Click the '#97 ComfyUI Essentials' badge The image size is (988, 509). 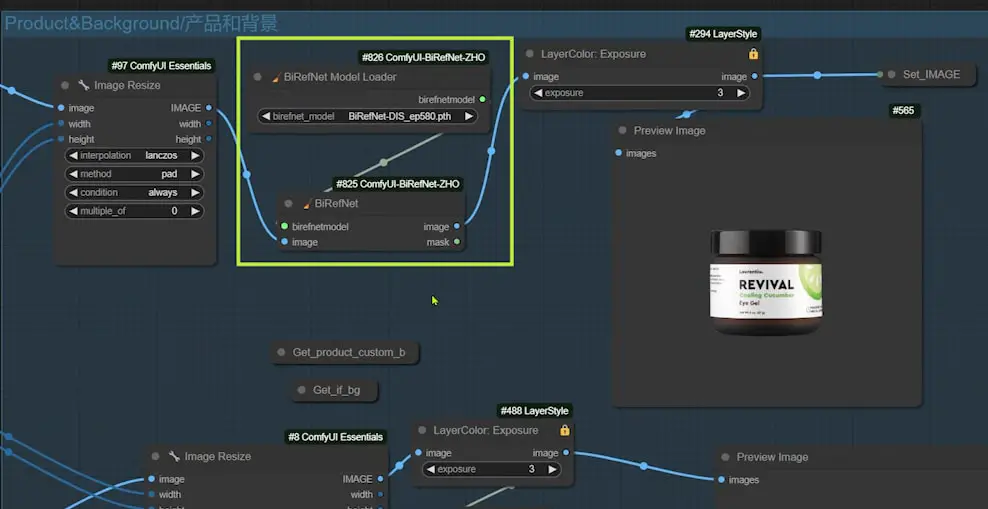pyautogui.click(x=161, y=66)
